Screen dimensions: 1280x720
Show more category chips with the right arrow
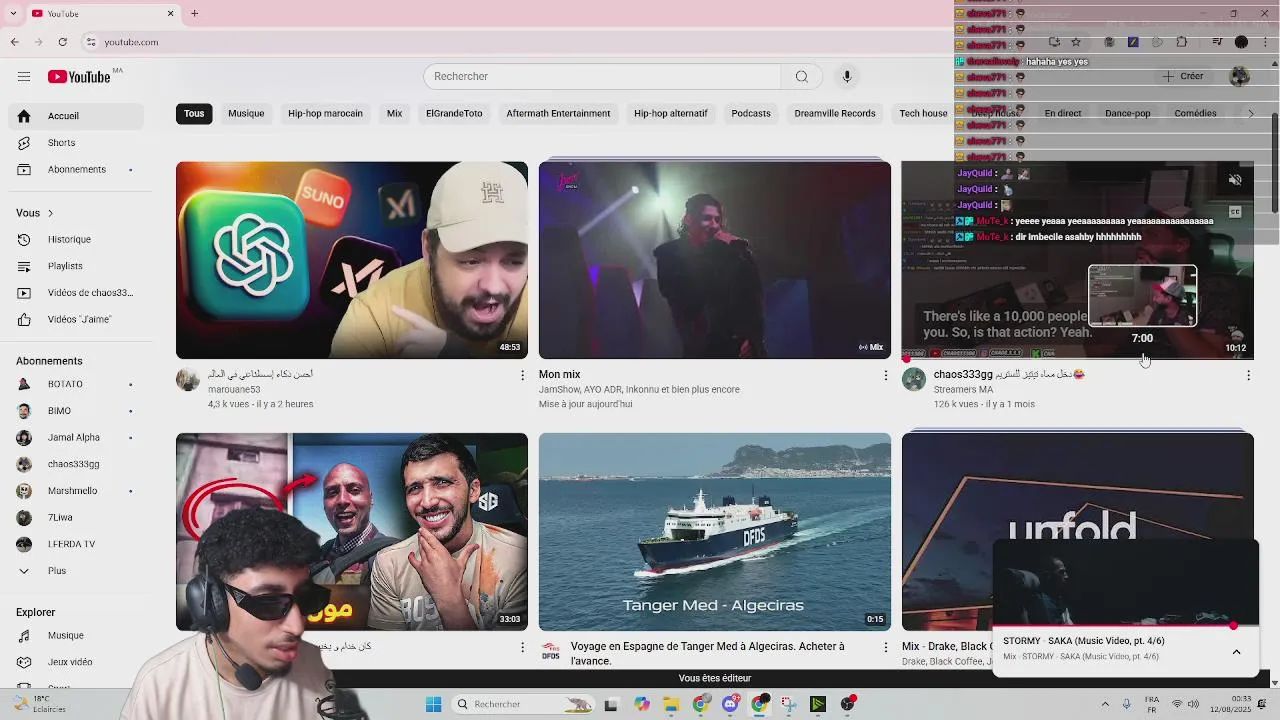pyautogui.click(x=1250, y=114)
